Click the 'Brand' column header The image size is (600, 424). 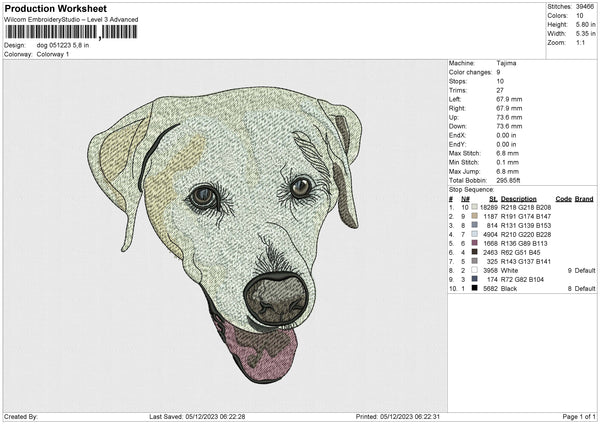pos(584,199)
